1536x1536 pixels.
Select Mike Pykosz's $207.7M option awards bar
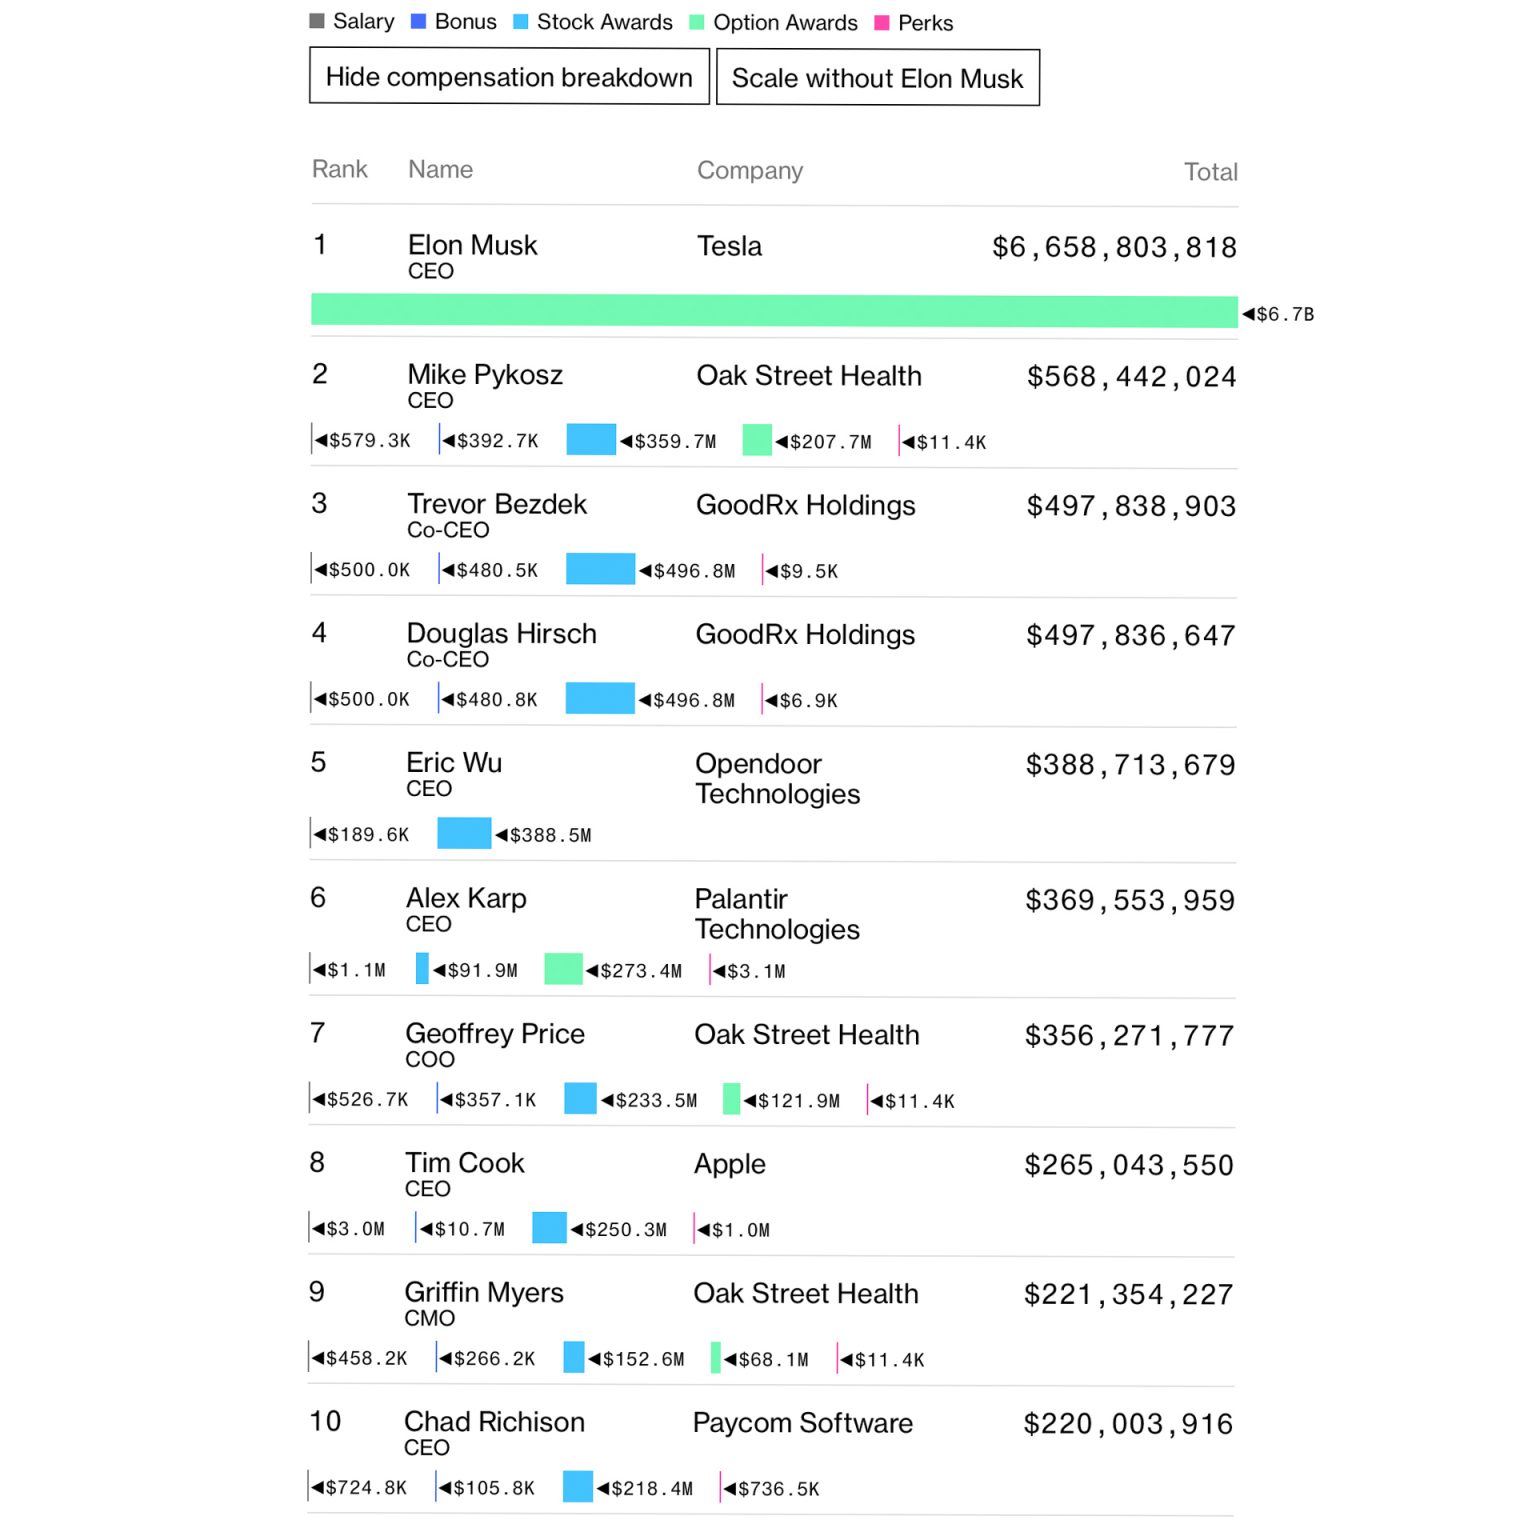click(757, 440)
